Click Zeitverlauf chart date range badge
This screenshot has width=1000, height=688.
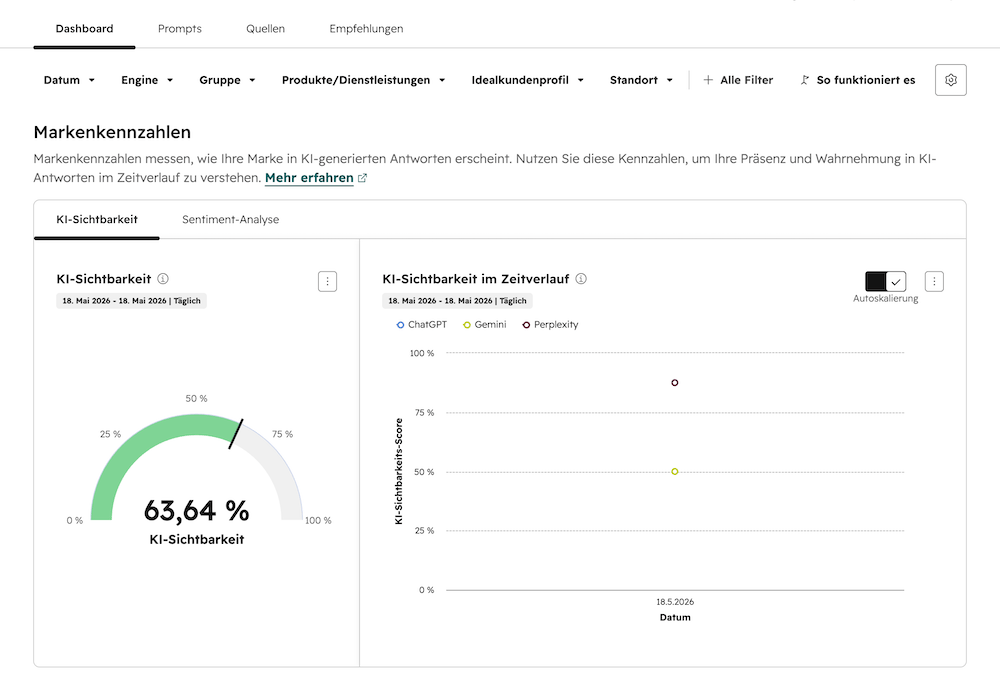coord(457,301)
